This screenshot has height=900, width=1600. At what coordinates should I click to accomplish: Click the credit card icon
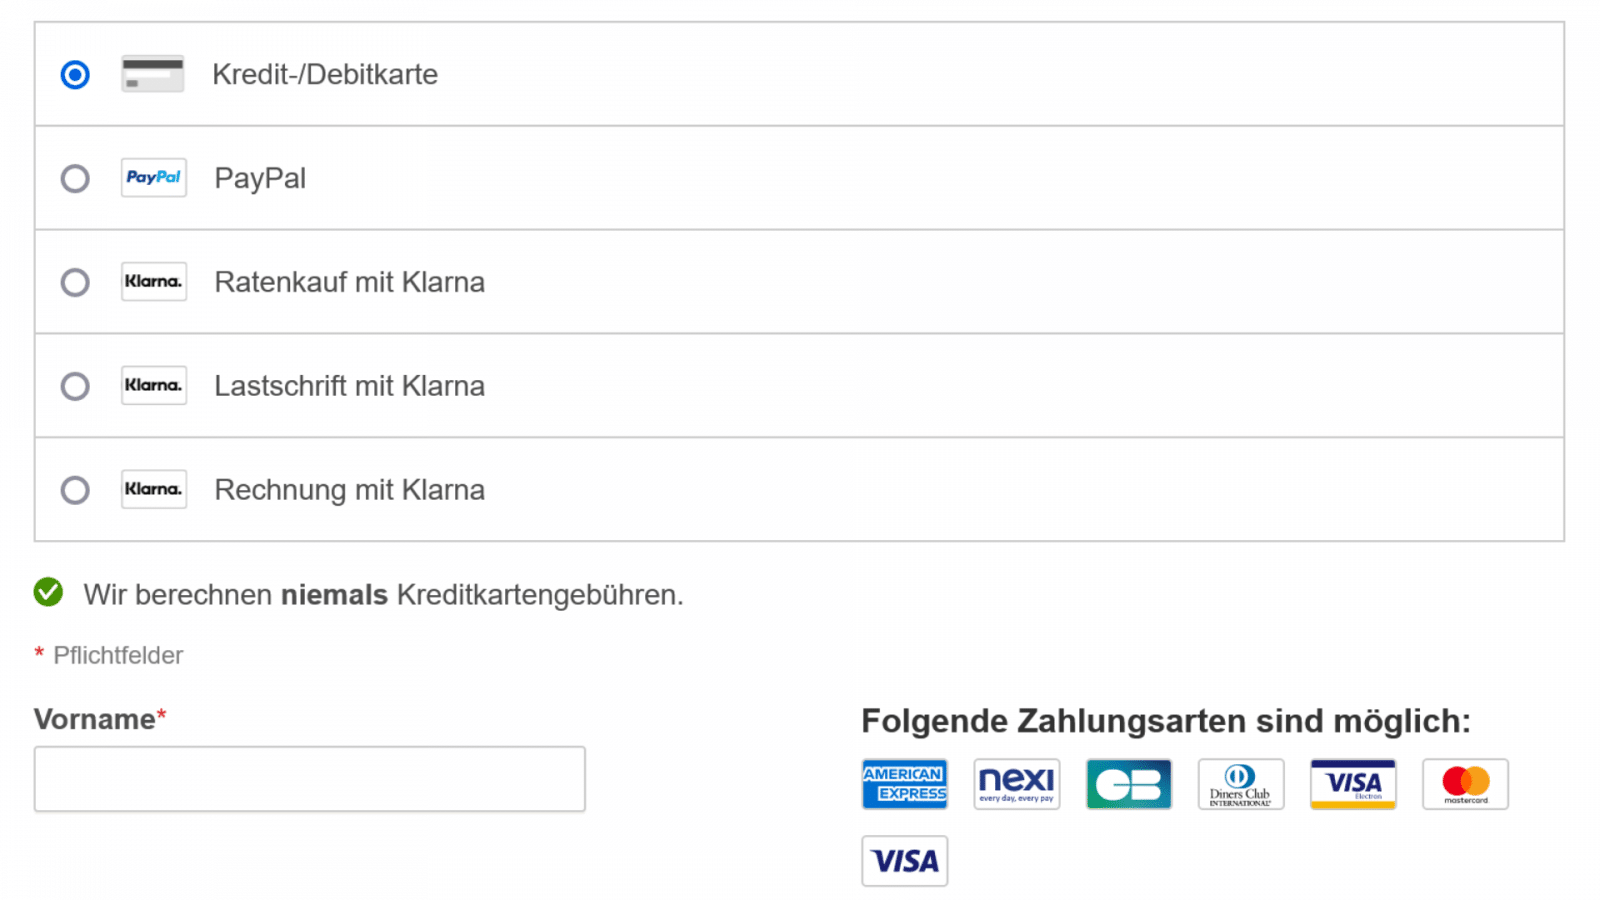152,74
